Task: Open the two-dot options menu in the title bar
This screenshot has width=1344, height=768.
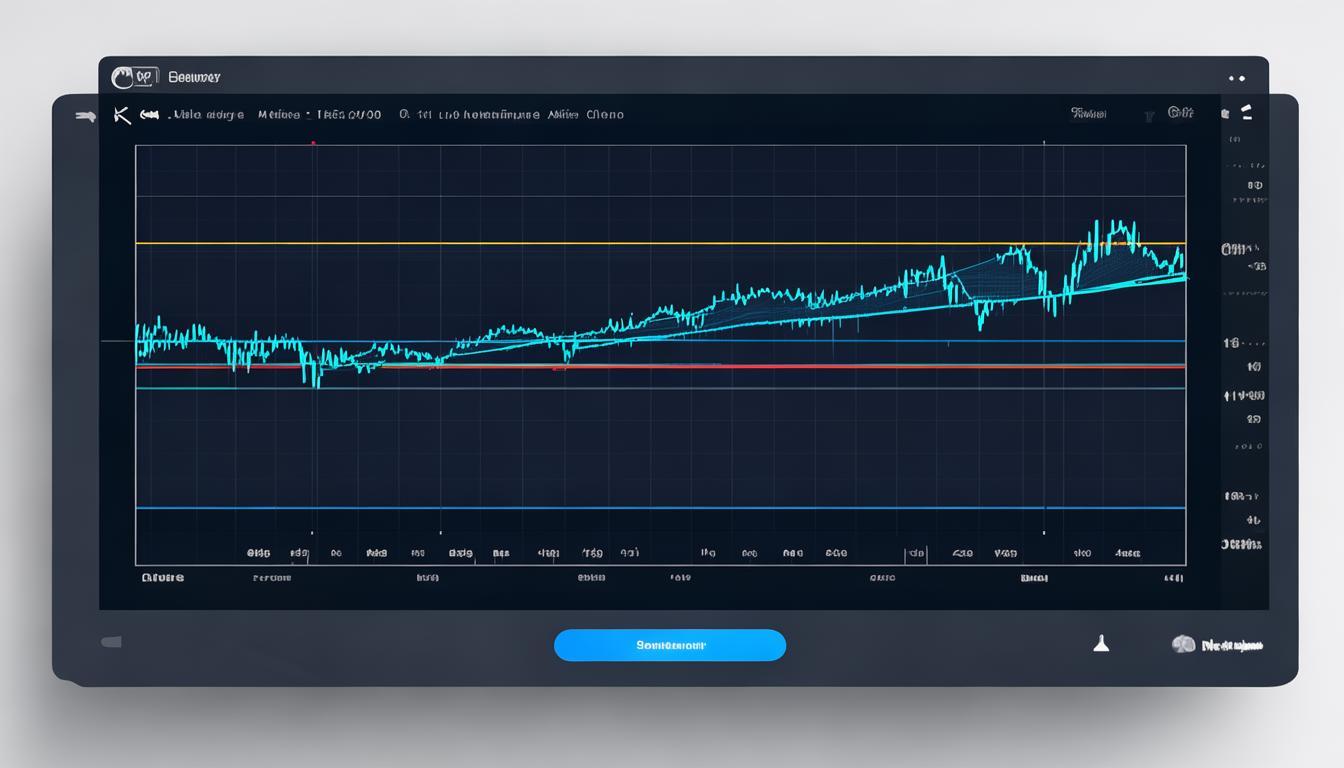Action: point(1237,78)
